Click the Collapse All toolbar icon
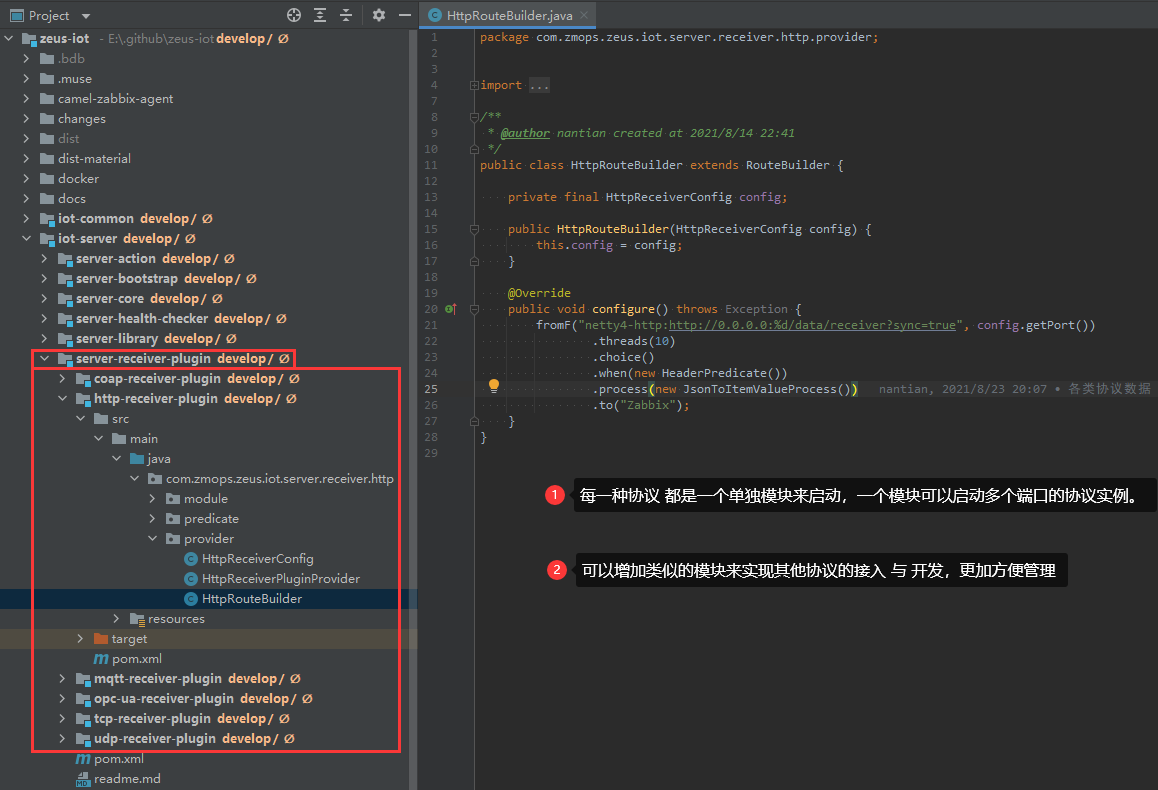 point(346,15)
